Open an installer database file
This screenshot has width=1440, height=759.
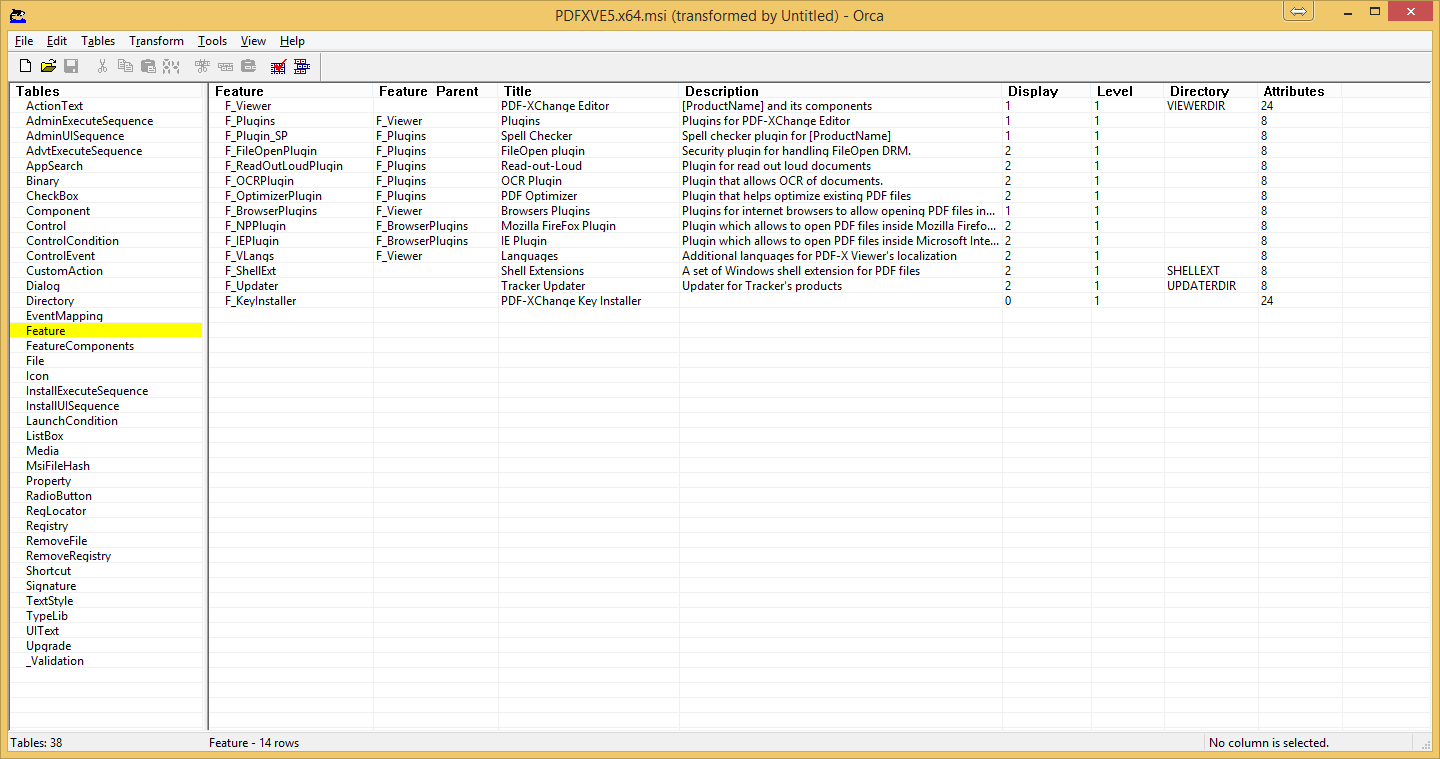coord(48,66)
